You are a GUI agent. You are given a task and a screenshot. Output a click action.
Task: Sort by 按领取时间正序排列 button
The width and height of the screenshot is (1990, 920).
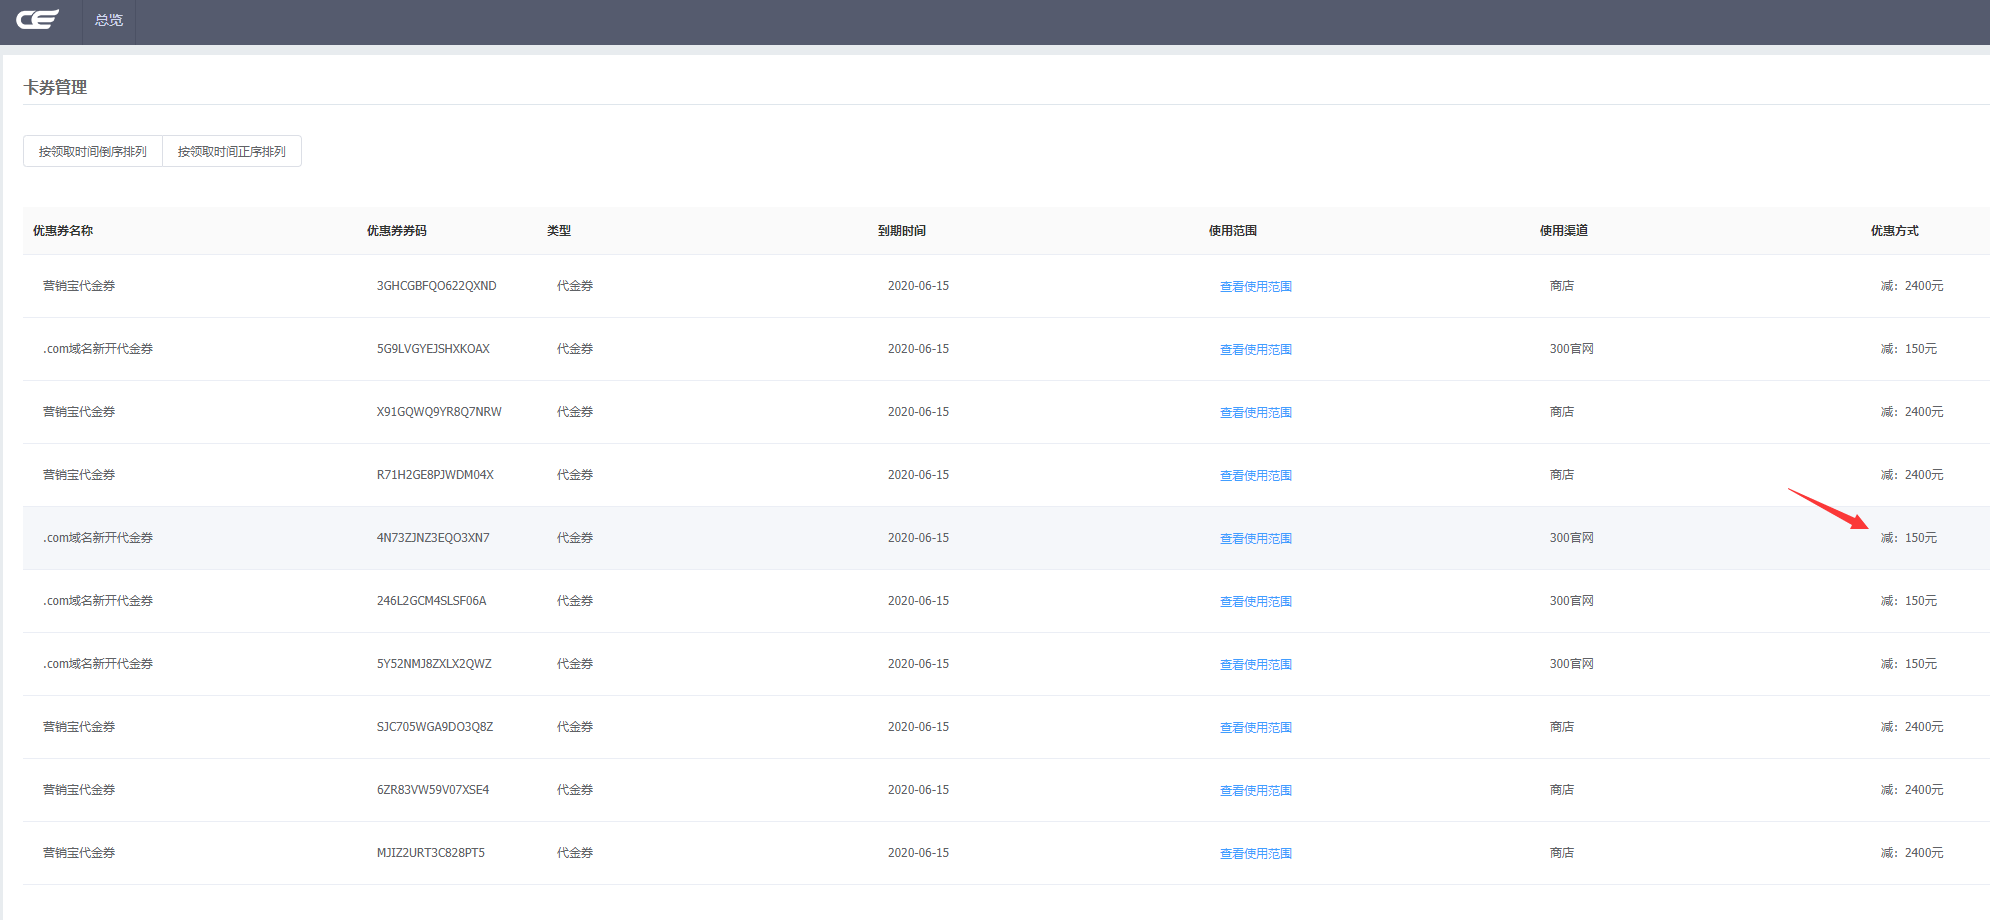[x=232, y=152]
